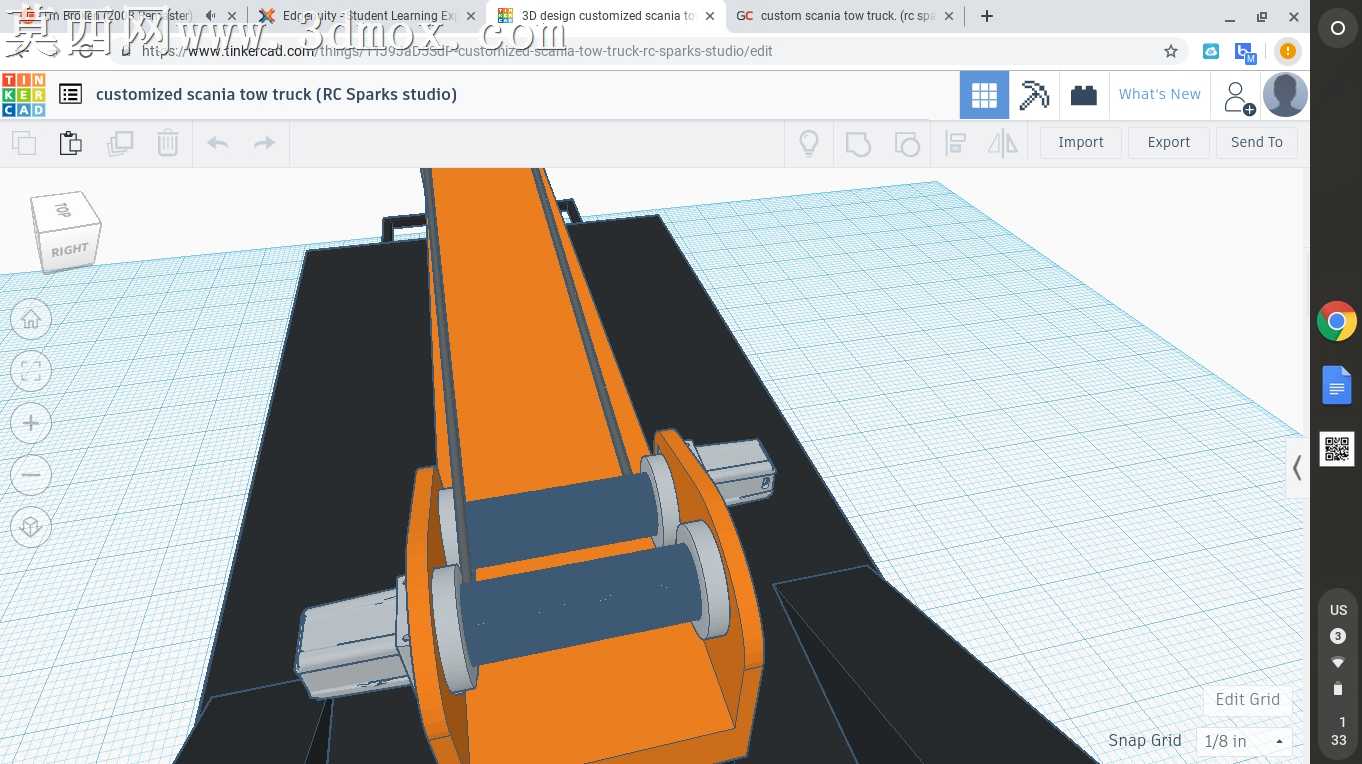This screenshot has width=1362, height=764.
Task: Click the view cube's RIGHT face
Action: point(71,250)
